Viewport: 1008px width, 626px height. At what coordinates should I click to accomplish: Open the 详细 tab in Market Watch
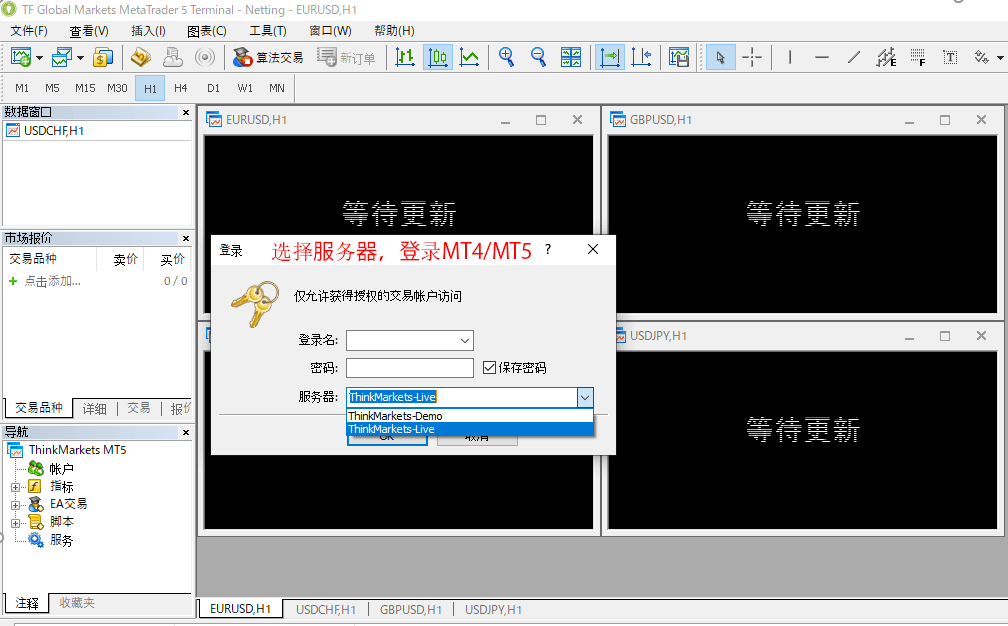click(94, 408)
